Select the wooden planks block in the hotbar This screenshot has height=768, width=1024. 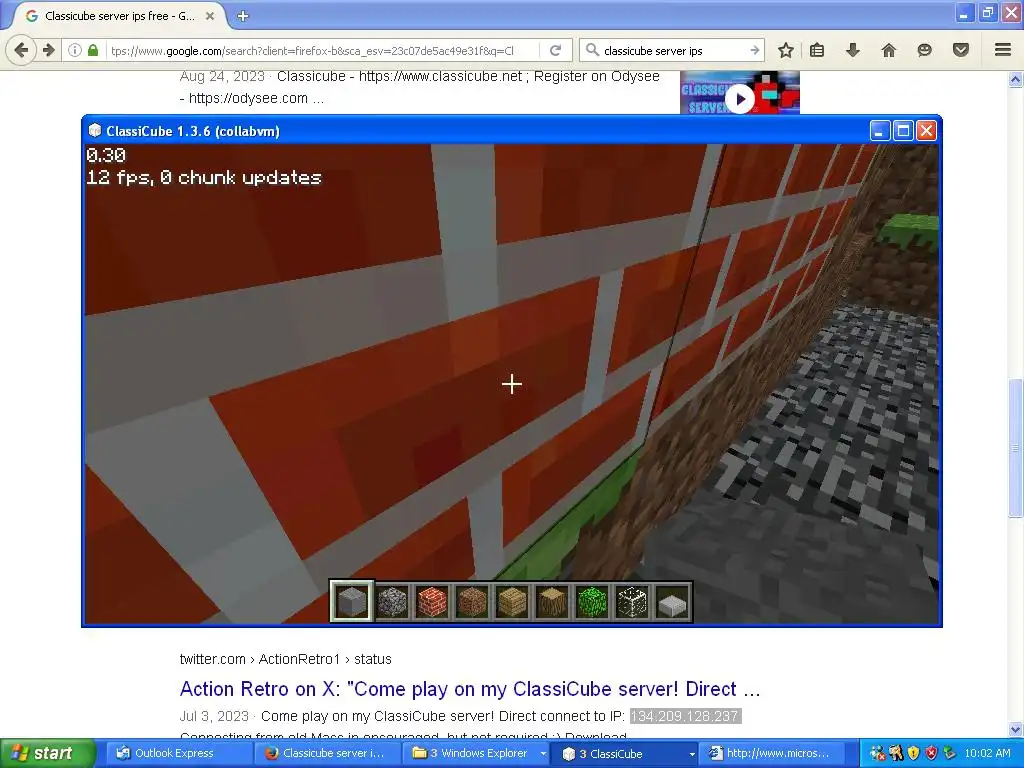(x=512, y=601)
